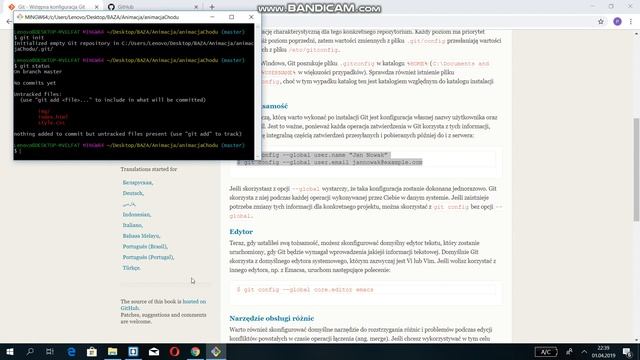Click the A/C battery indicator
This screenshot has width=640, height=360.
[546, 351]
